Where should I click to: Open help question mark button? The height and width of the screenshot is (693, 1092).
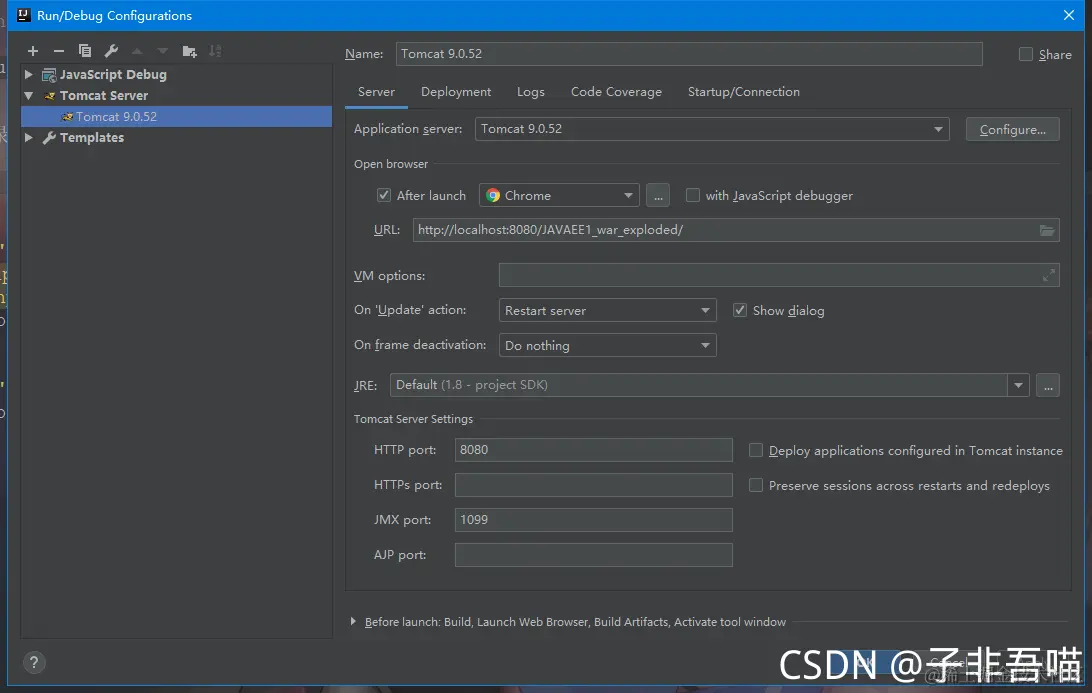[x=34, y=662]
